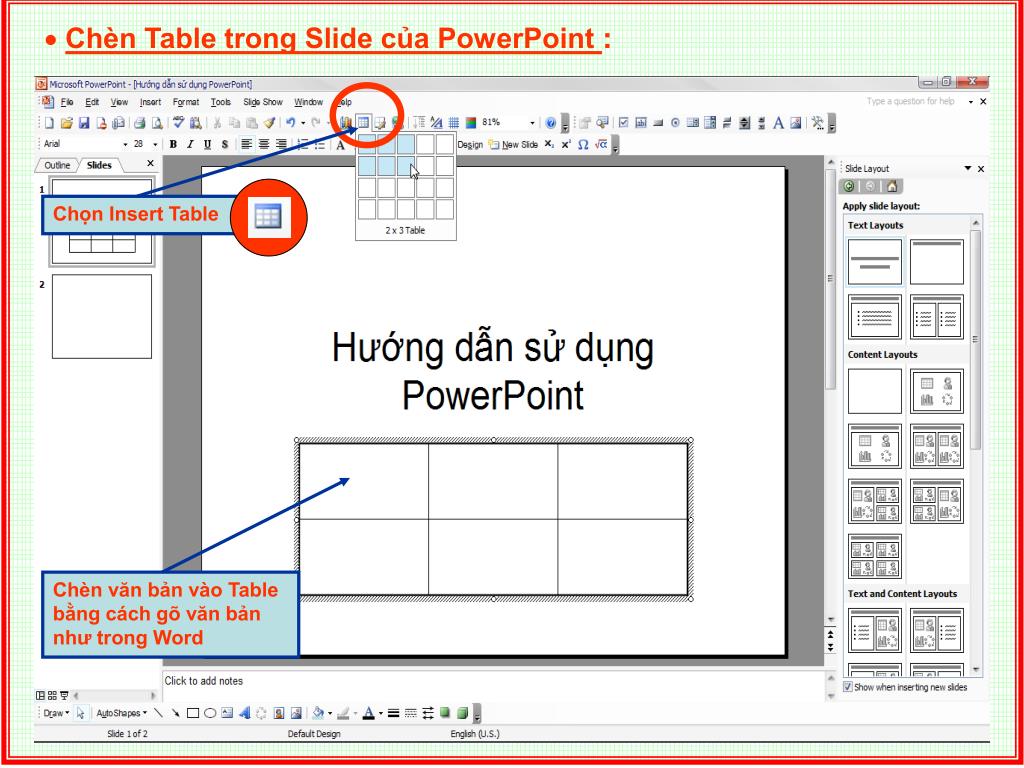Go to the task pane Home button
This screenshot has width=1024, height=768.
(x=891, y=187)
